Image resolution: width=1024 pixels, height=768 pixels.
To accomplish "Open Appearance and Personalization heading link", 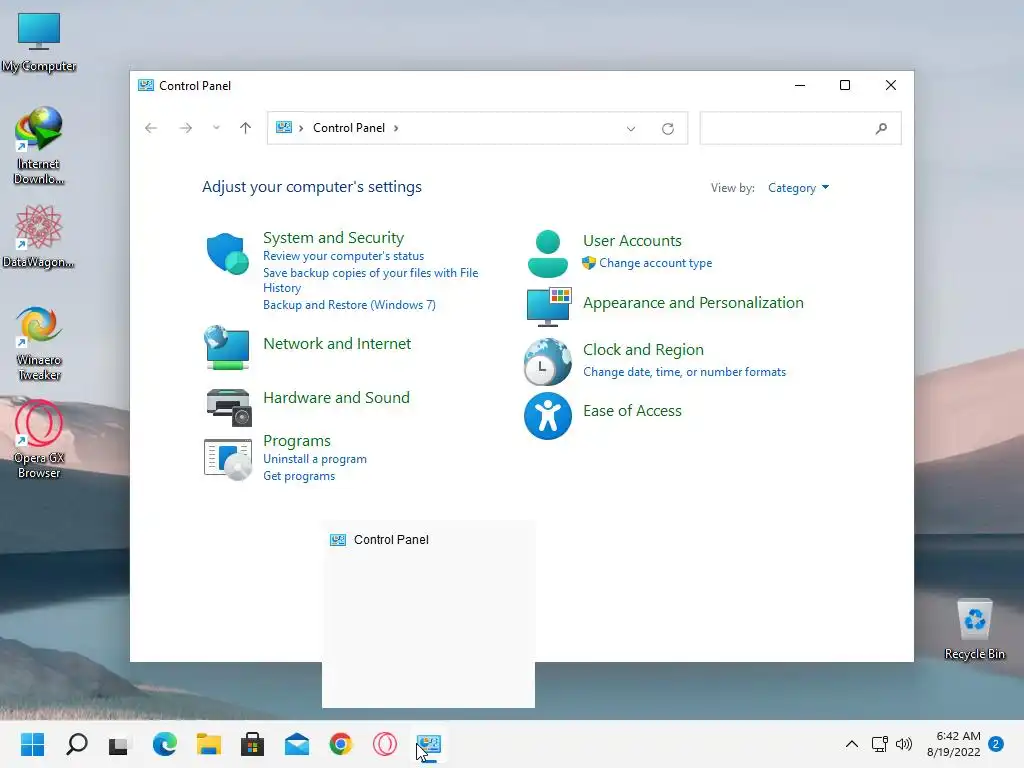I will pos(693,303).
